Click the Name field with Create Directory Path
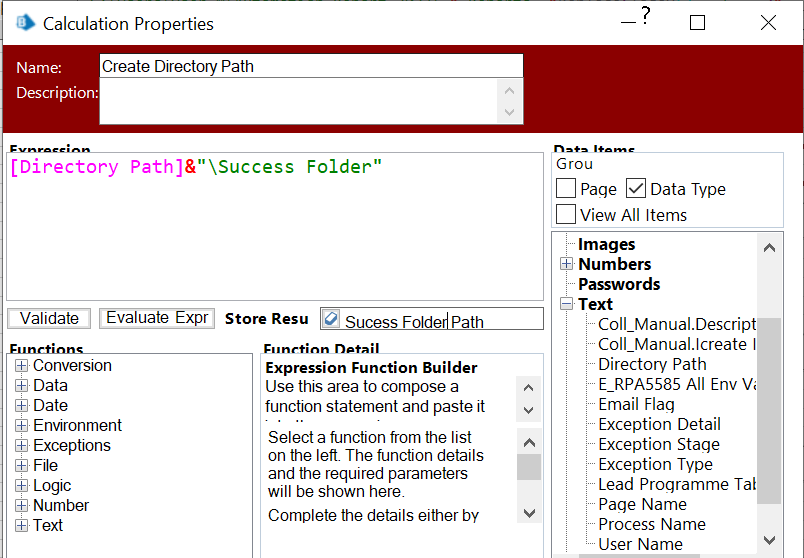 (311, 66)
